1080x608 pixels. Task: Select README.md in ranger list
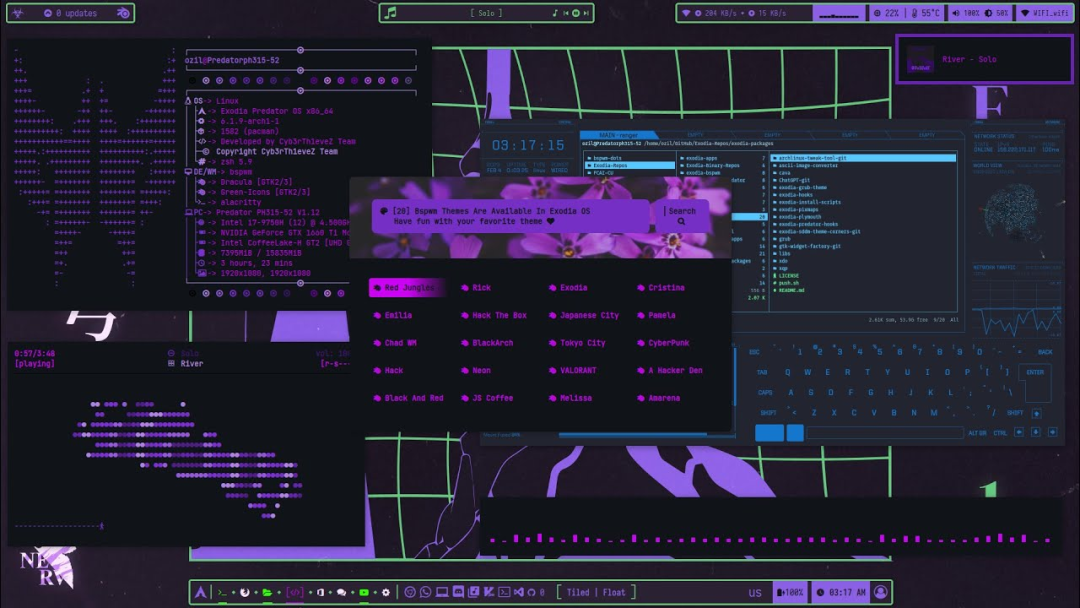pos(791,290)
